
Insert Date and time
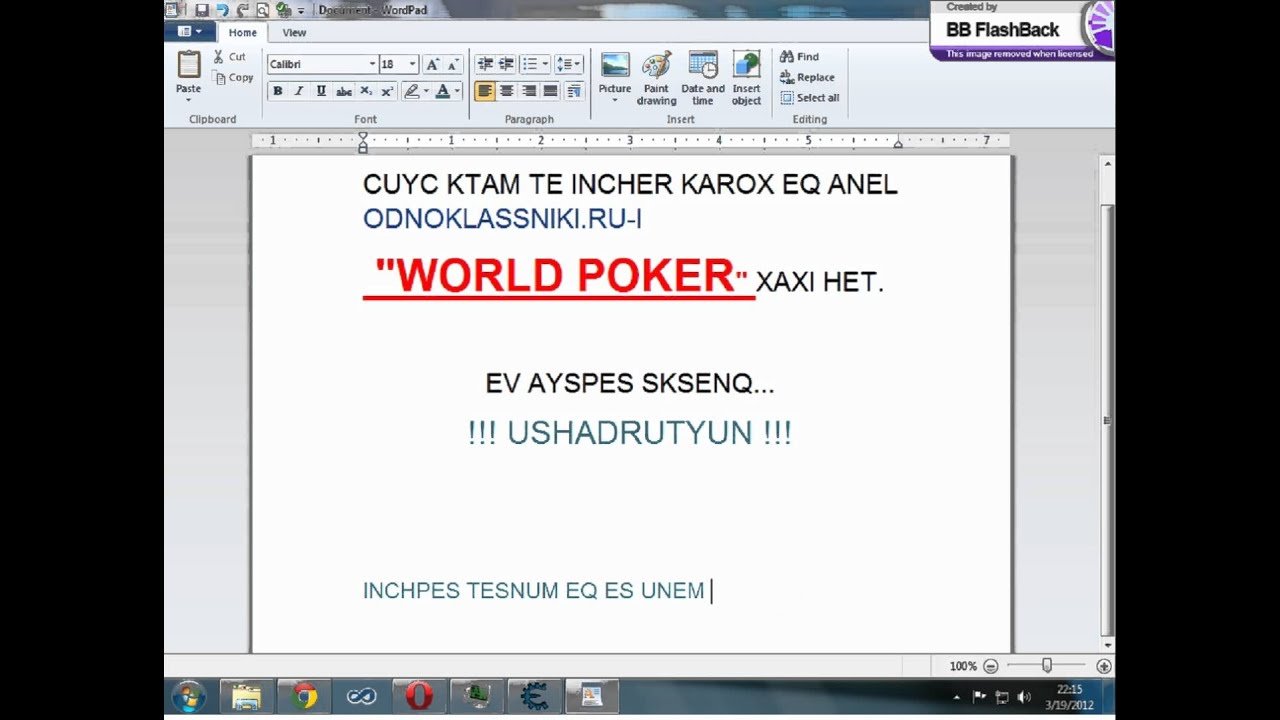pos(703,78)
